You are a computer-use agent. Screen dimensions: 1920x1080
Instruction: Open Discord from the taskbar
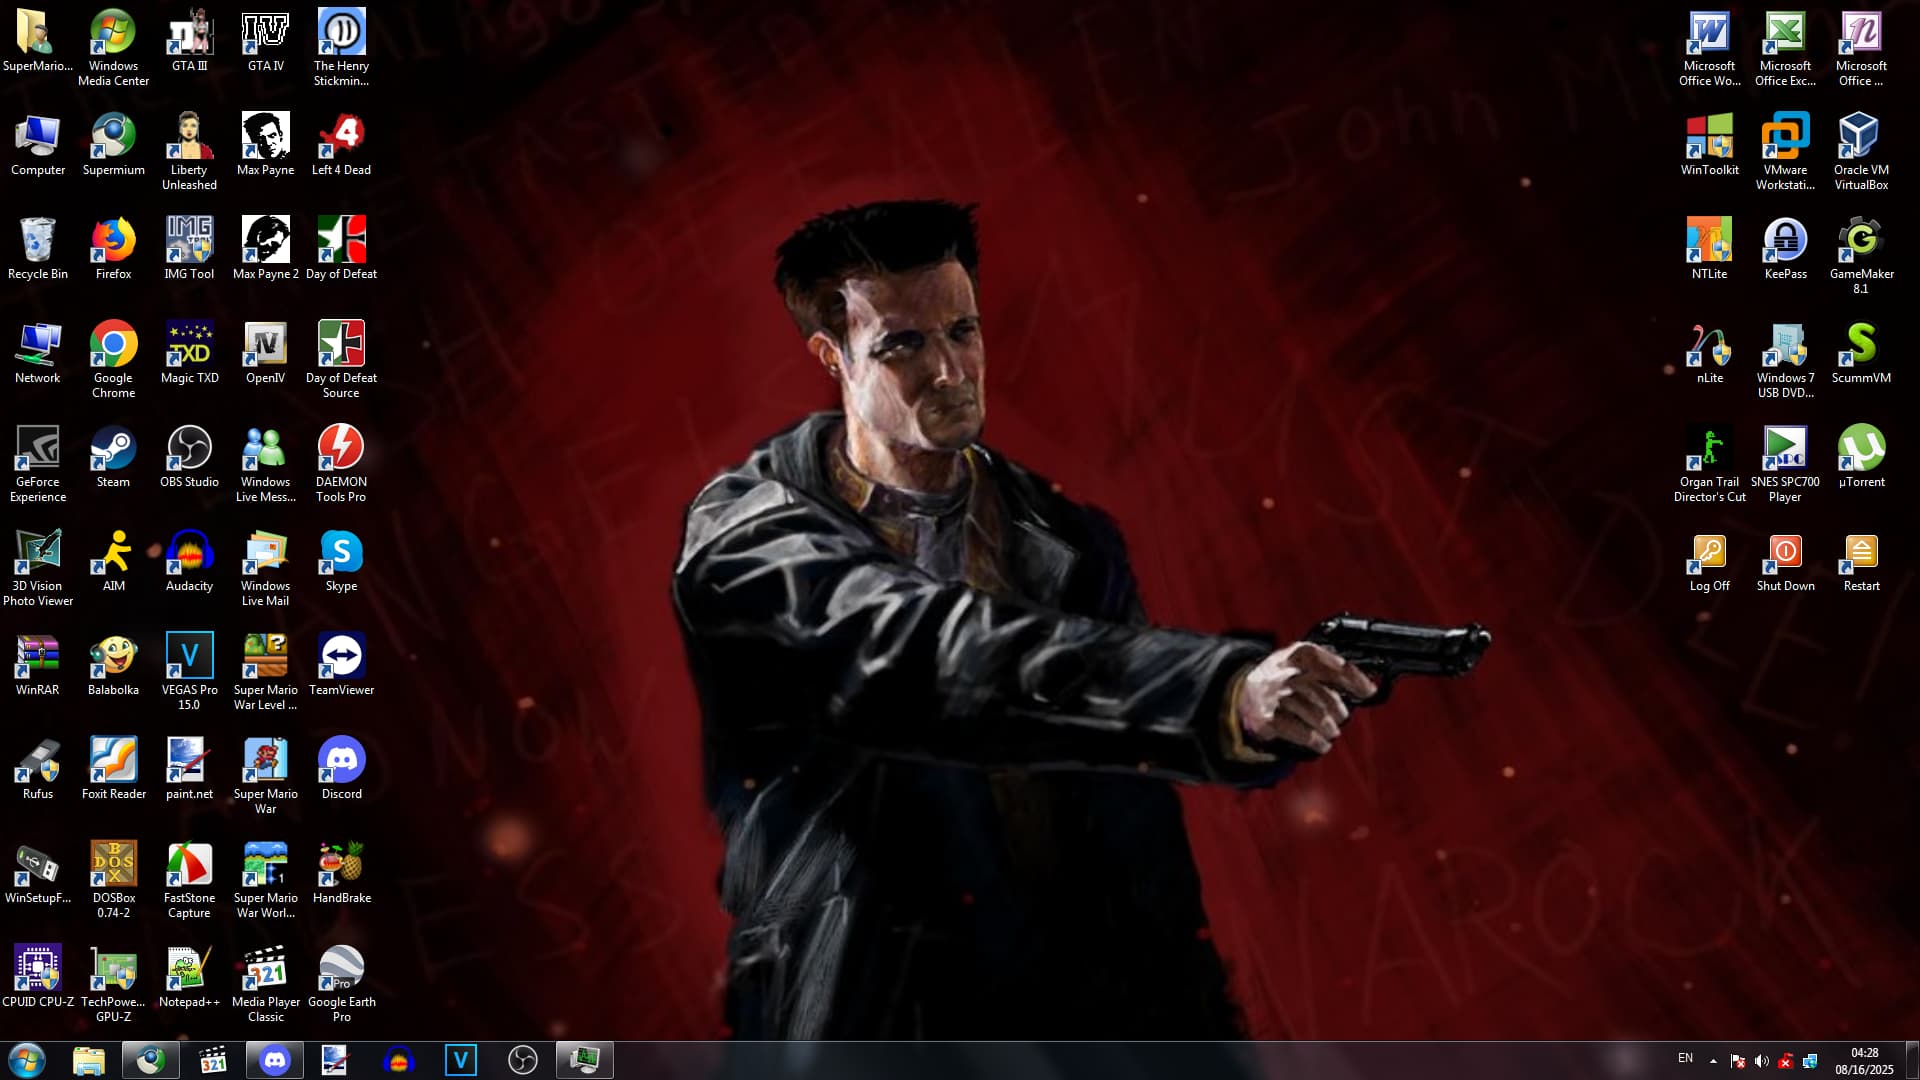tap(275, 1060)
